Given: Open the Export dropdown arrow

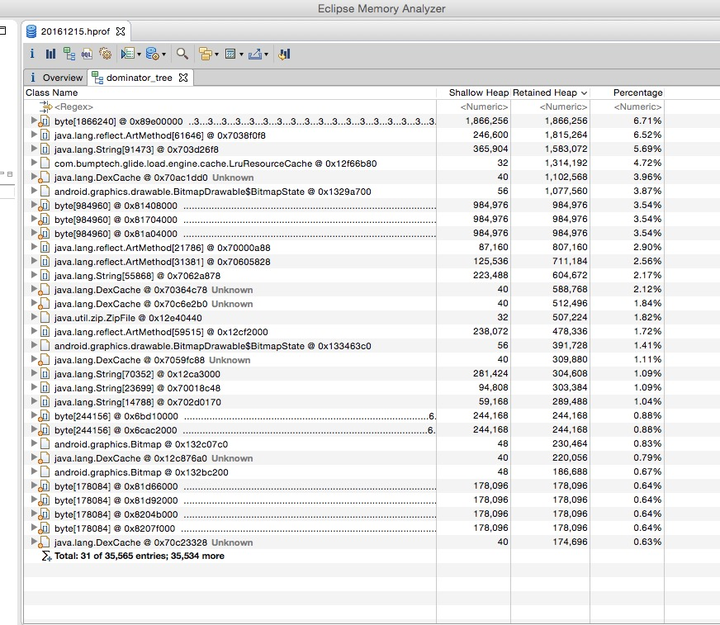Looking at the screenshot, I should [x=266, y=54].
